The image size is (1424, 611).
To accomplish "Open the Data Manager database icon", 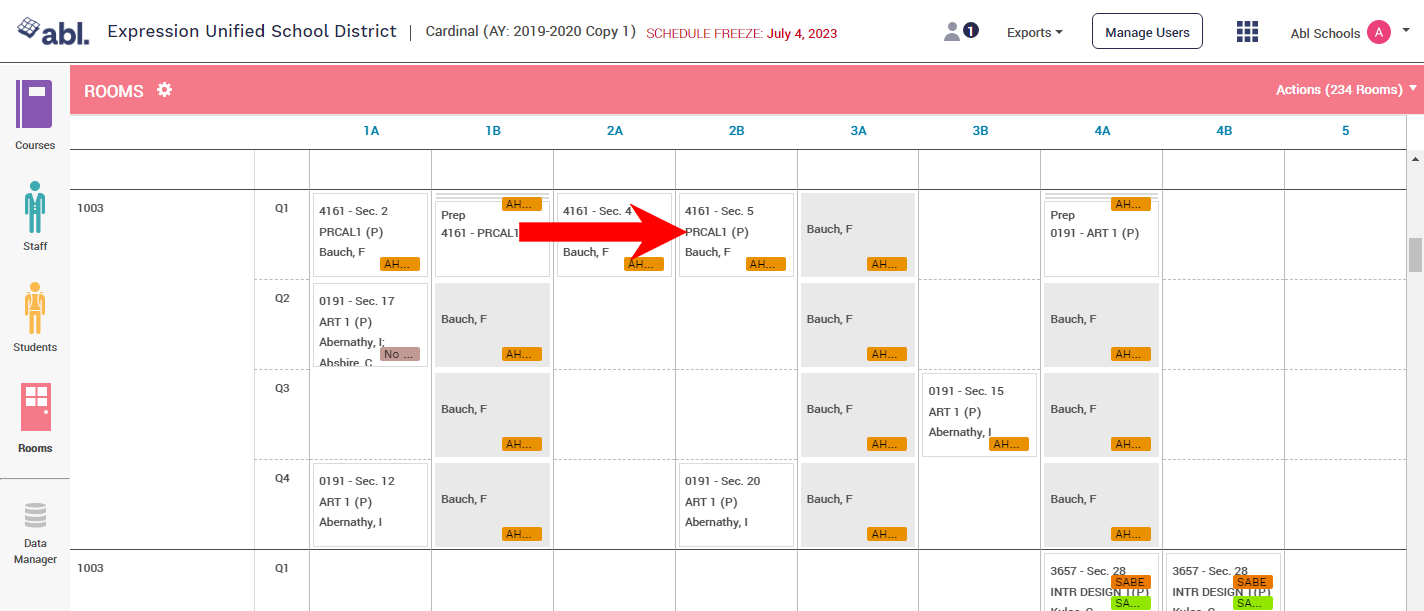I will [35, 516].
